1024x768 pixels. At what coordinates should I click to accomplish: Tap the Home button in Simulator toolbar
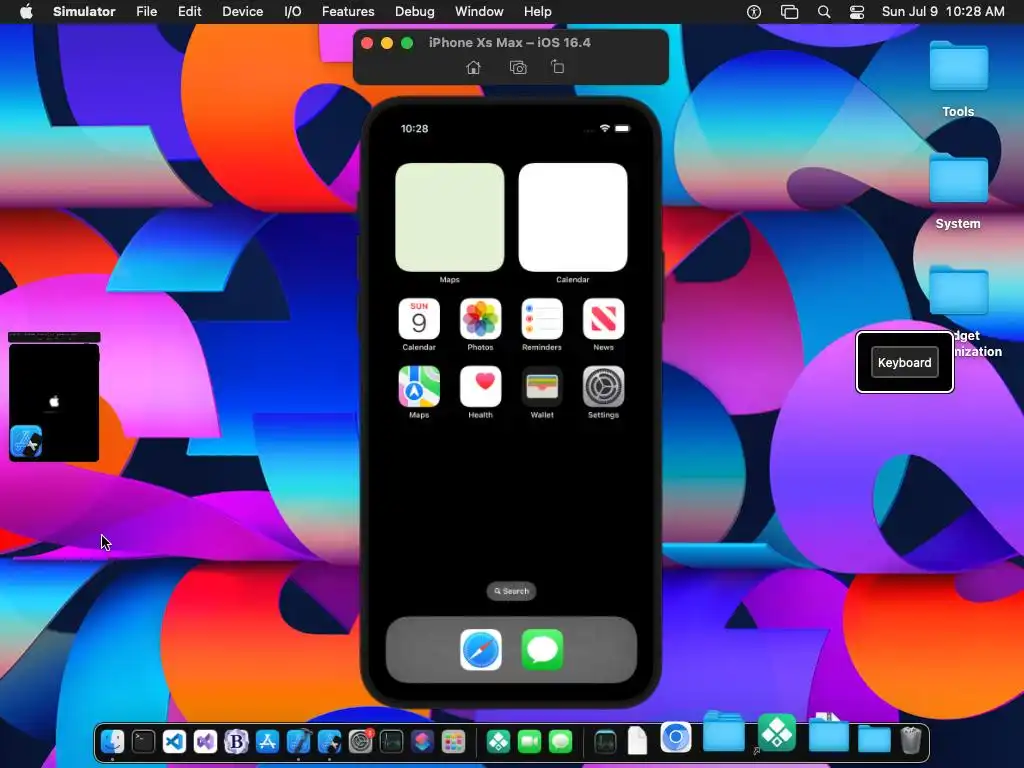[473, 67]
